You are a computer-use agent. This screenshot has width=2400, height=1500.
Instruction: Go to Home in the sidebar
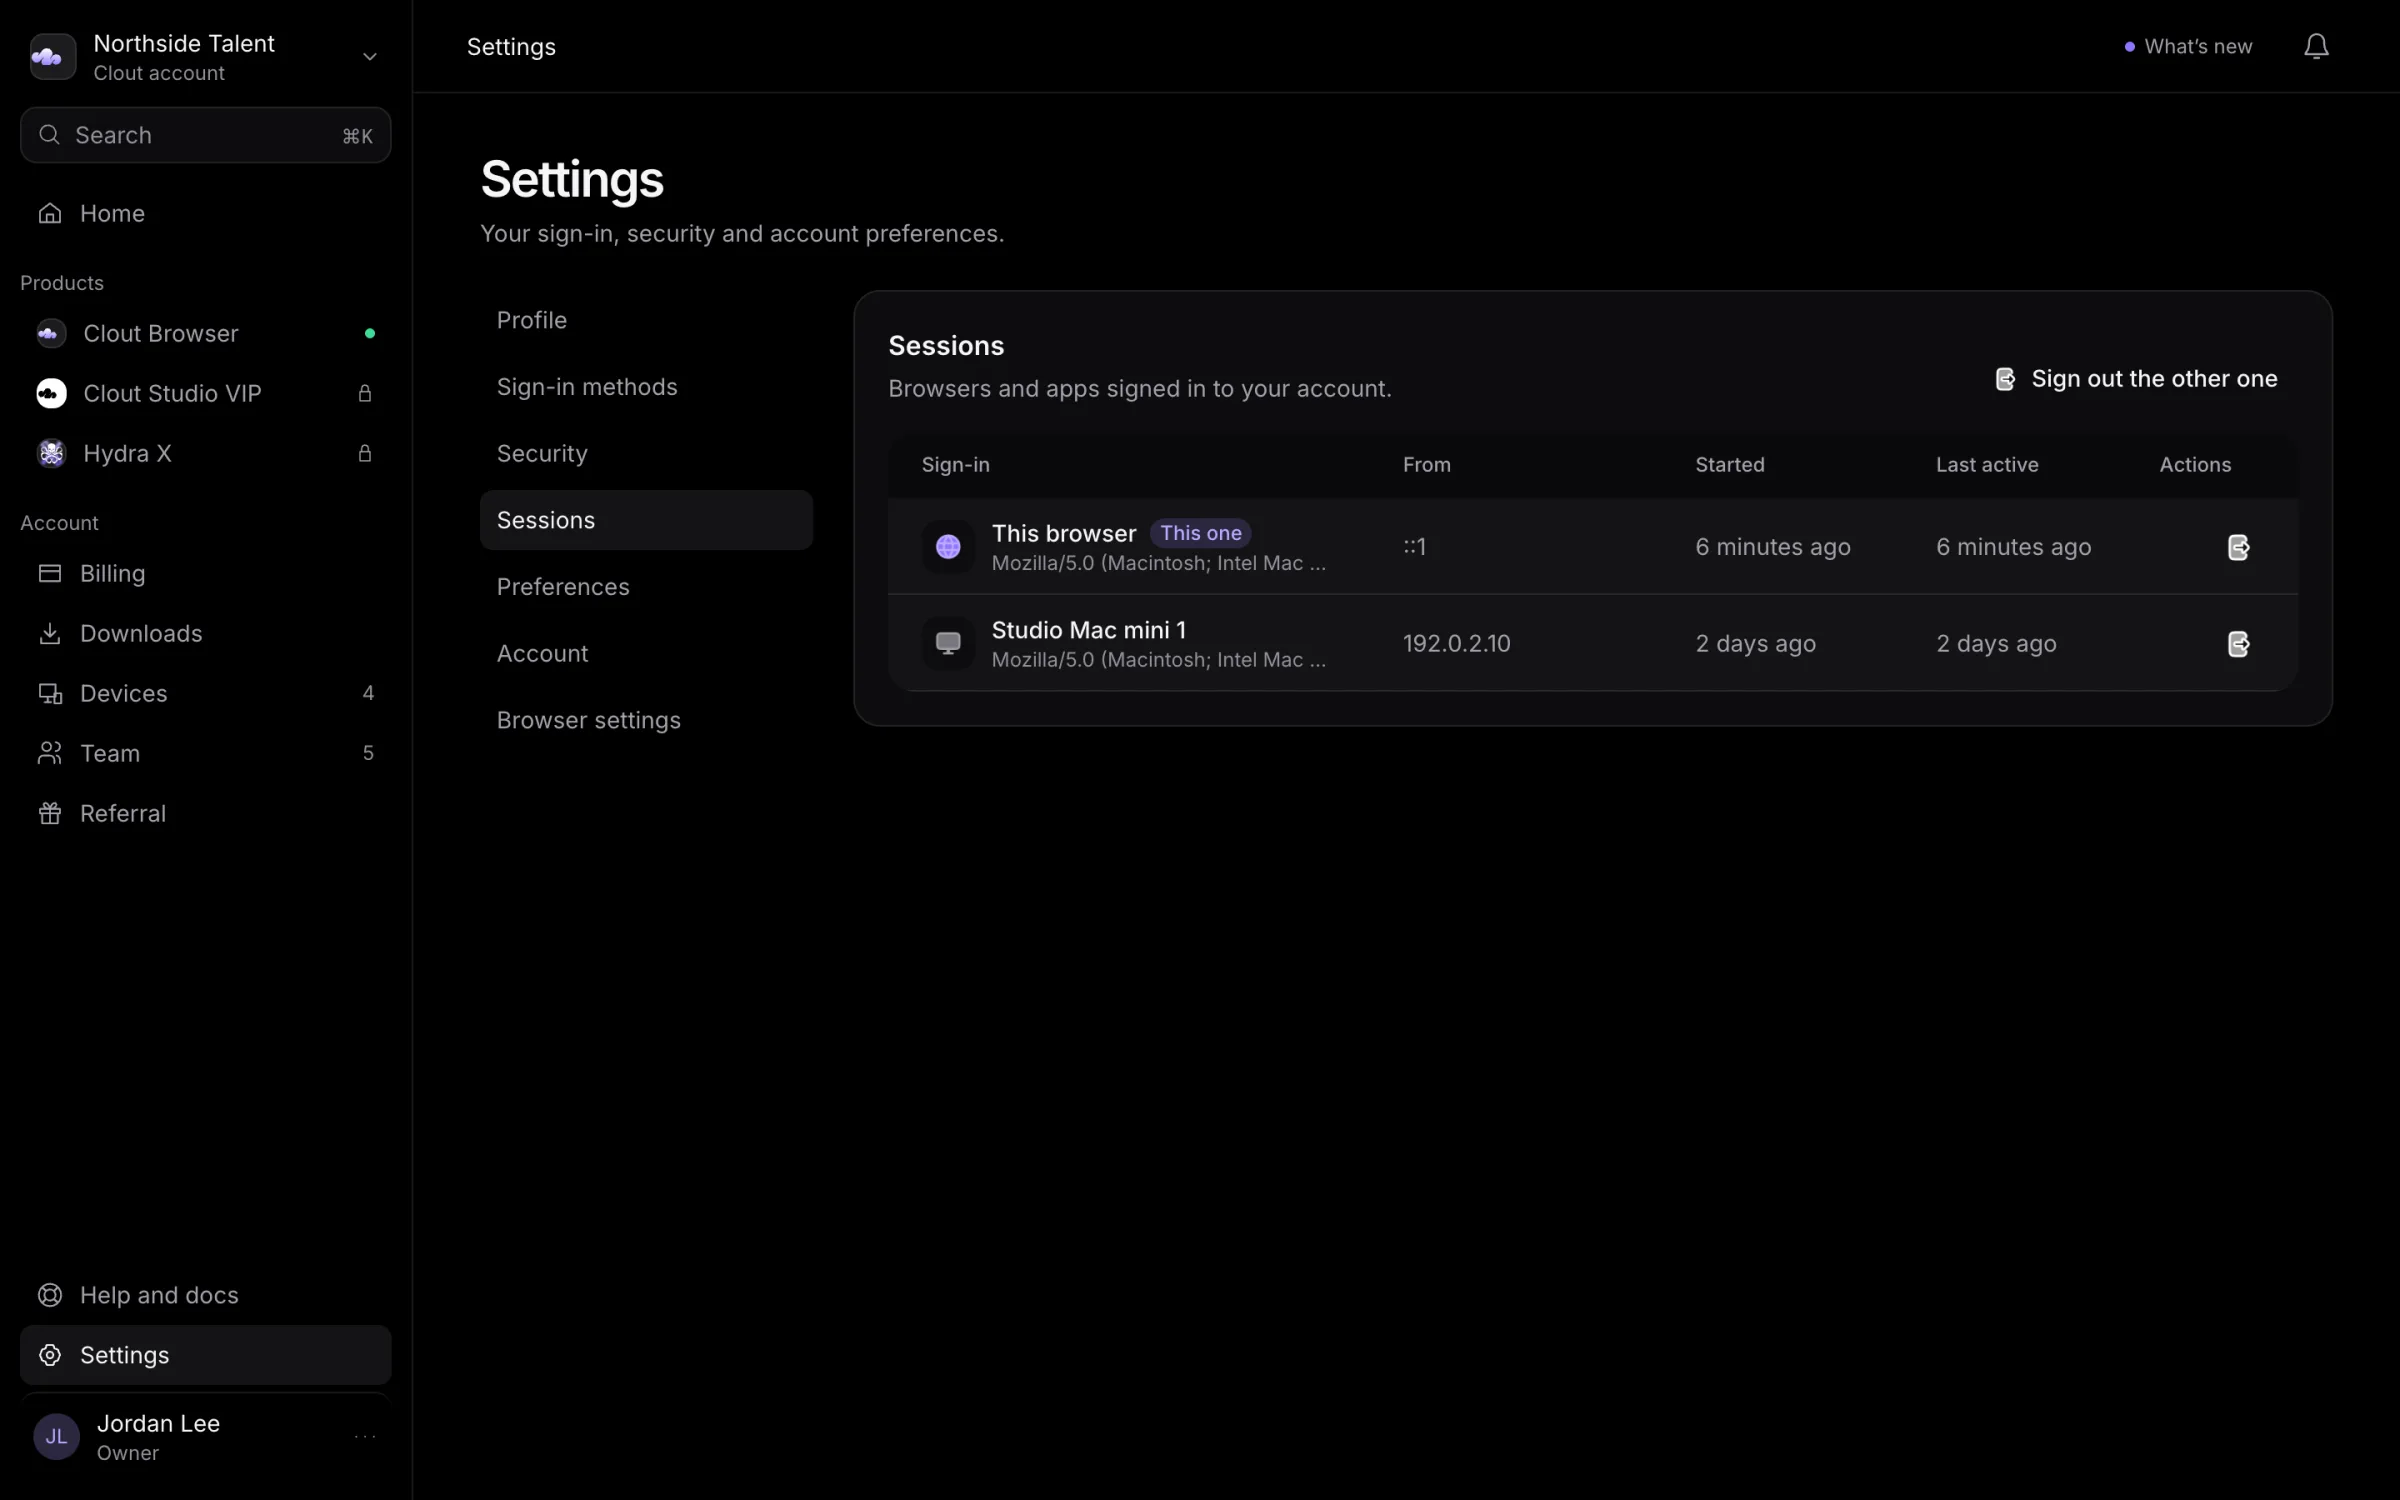[205, 213]
